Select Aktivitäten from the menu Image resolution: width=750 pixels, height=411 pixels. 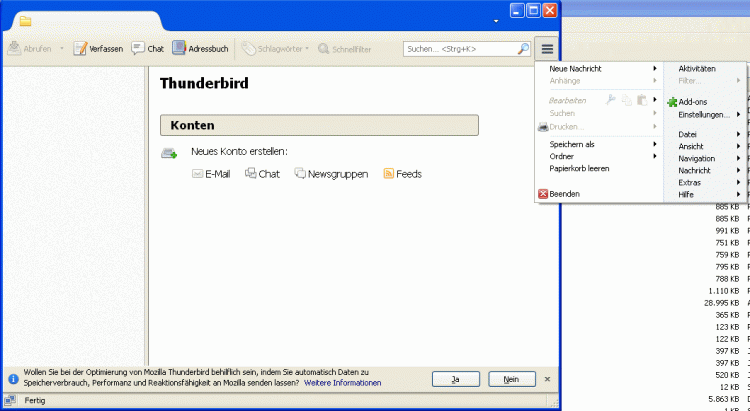pyautogui.click(x=697, y=68)
